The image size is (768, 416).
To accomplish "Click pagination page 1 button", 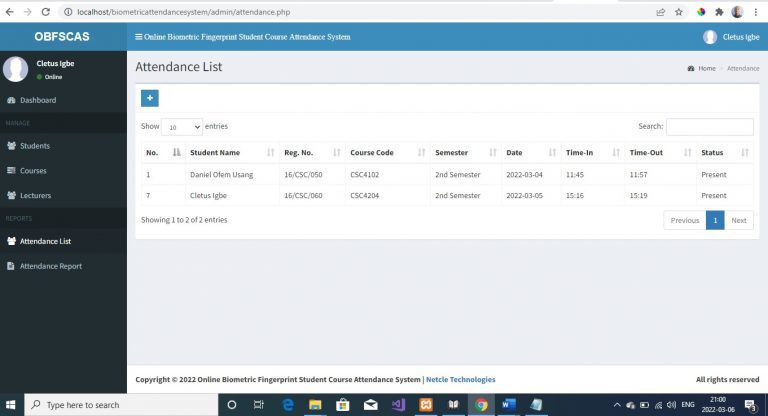I will (715, 220).
